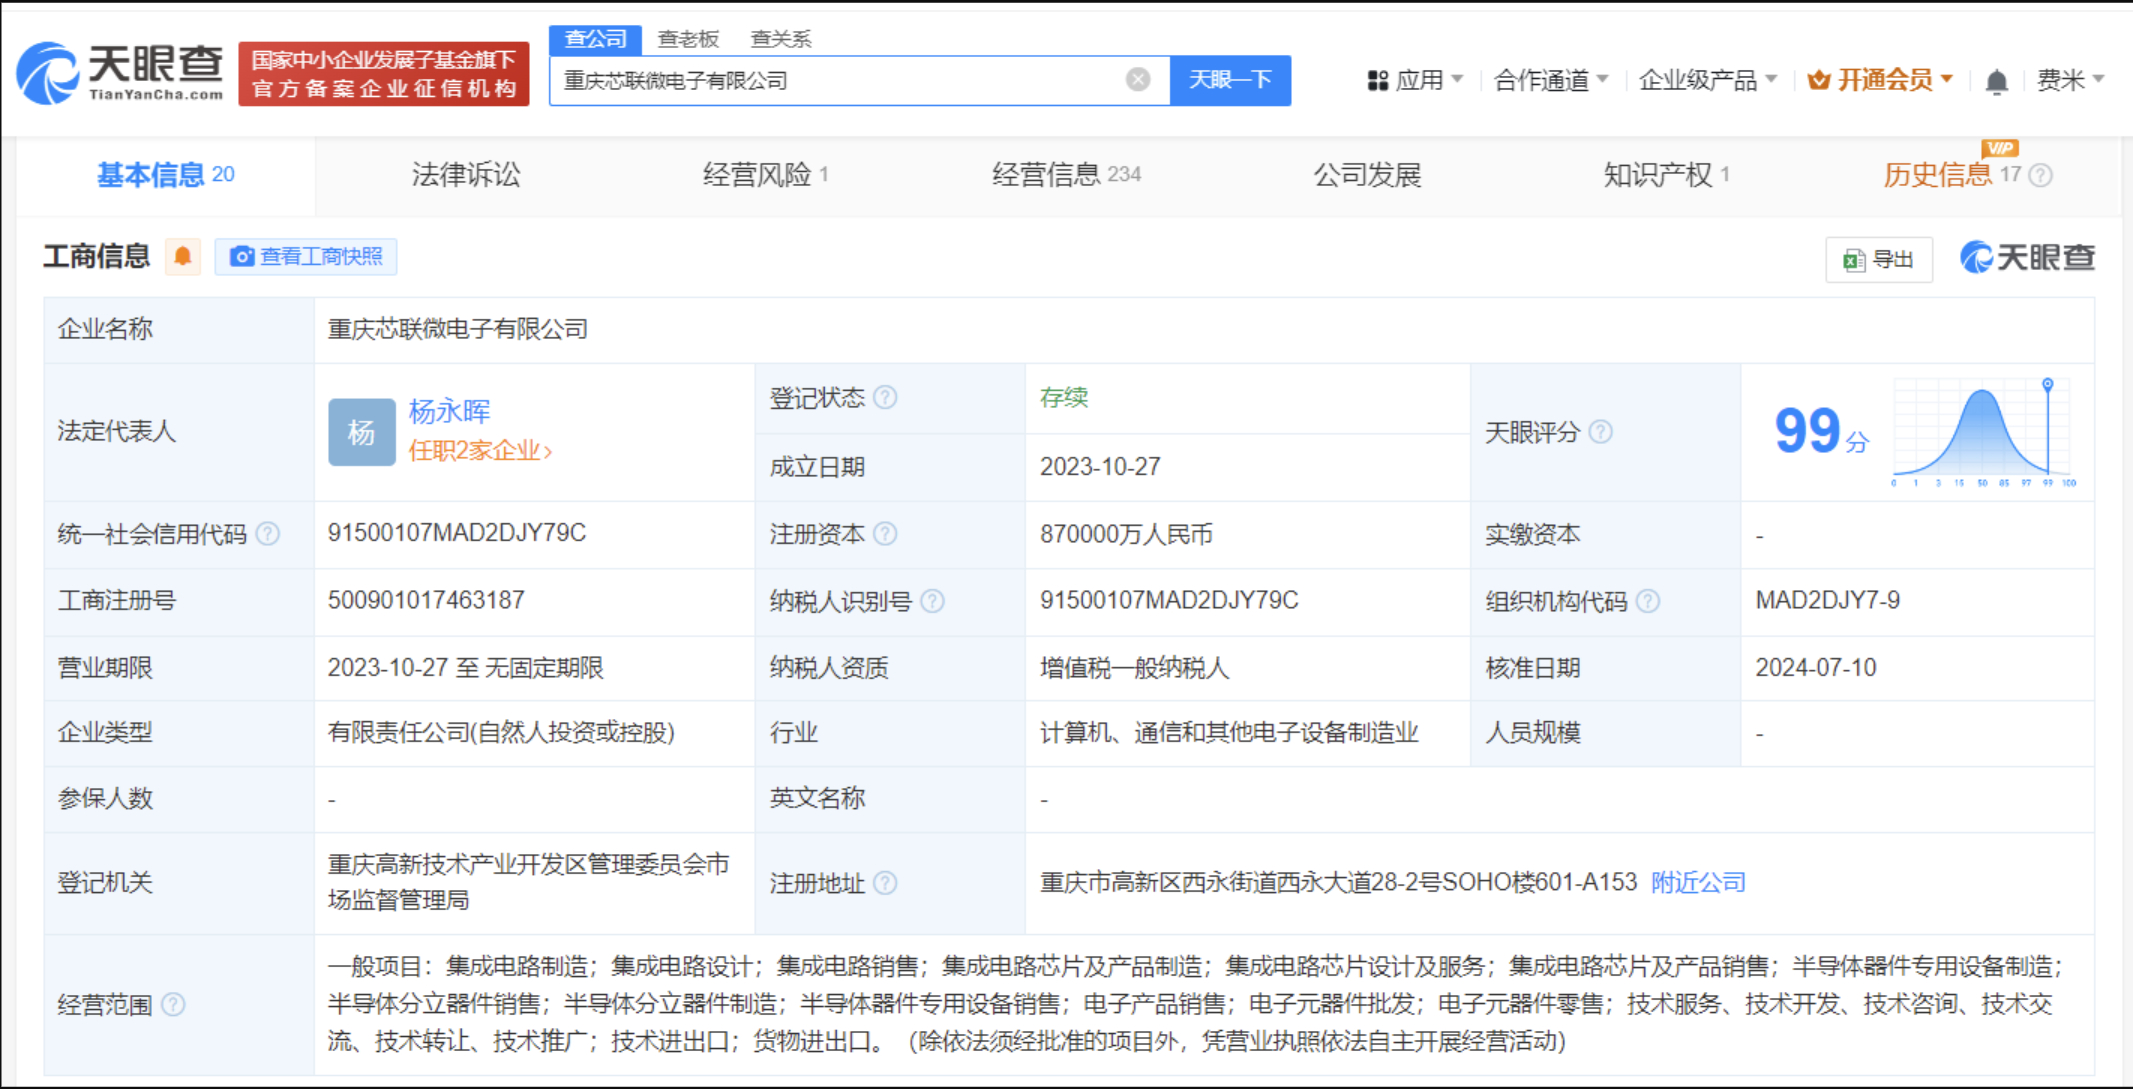Click the TianYanCha watermark logo beside 导出
Viewport: 2133px width, 1089px height.
click(x=2027, y=258)
